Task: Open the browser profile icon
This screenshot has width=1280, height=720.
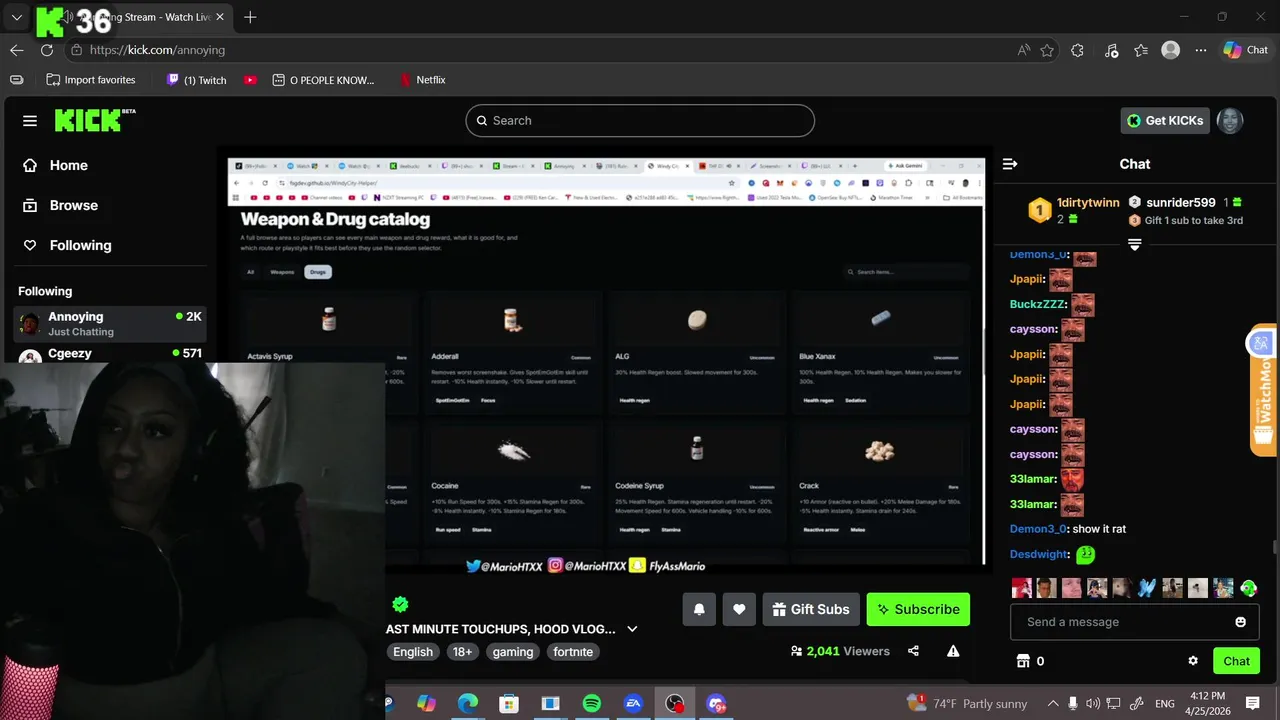Action: coord(1171,50)
